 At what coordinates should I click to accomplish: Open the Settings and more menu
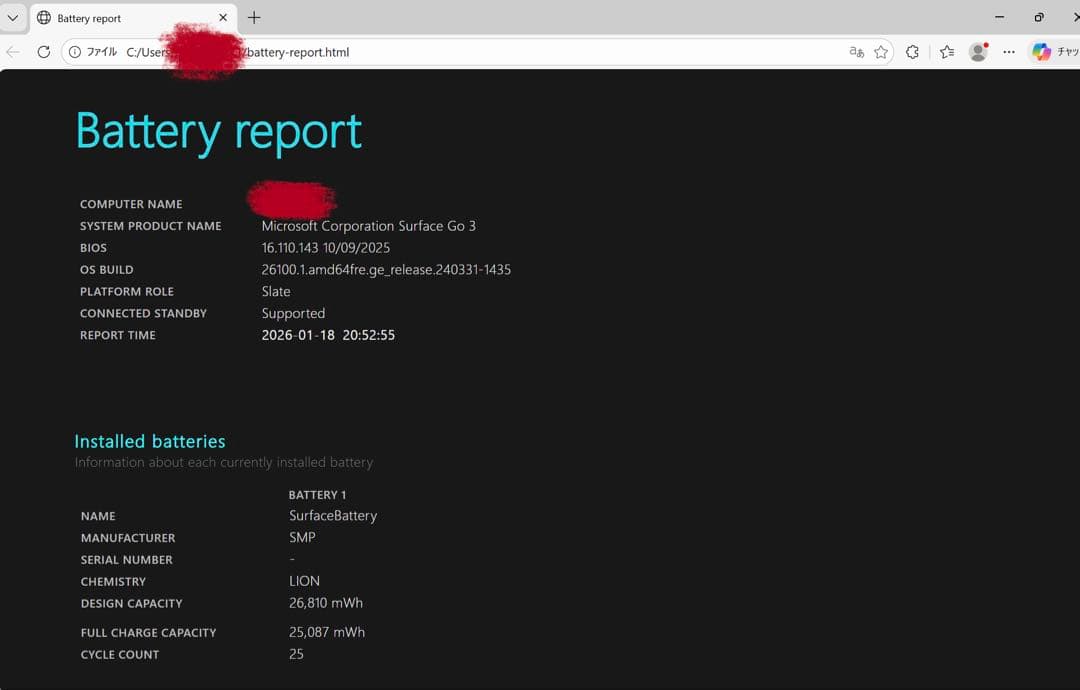pos(1009,52)
